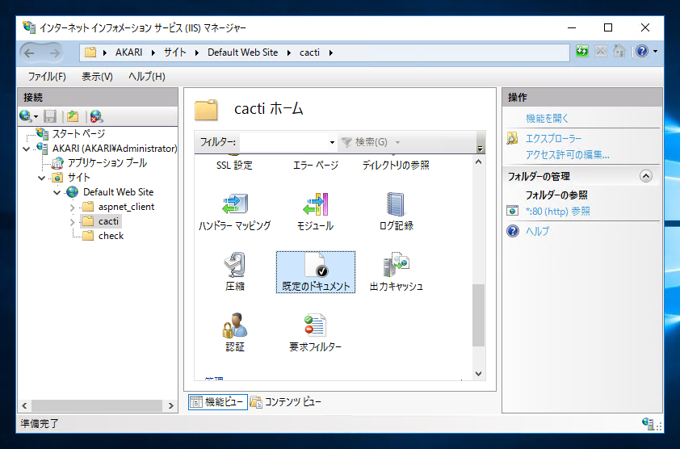Collapse the Default Web Site node
The width and height of the screenshot is (680, 449).
click(x=57, y=192)
